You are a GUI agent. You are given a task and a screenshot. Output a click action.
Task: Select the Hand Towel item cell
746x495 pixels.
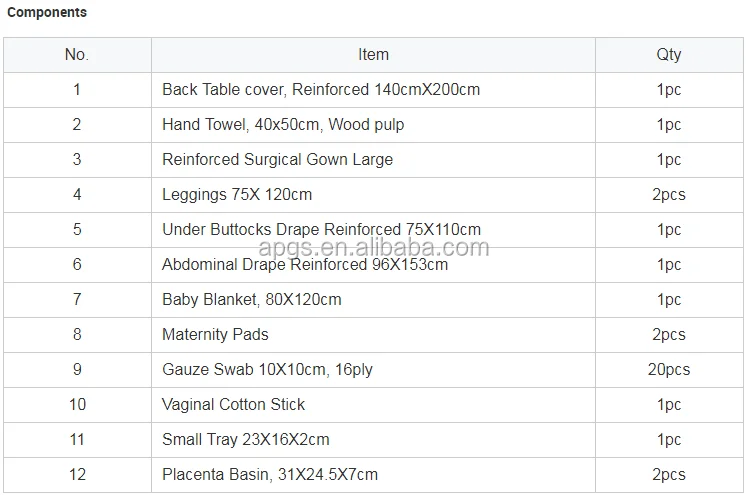pos(283,125)
